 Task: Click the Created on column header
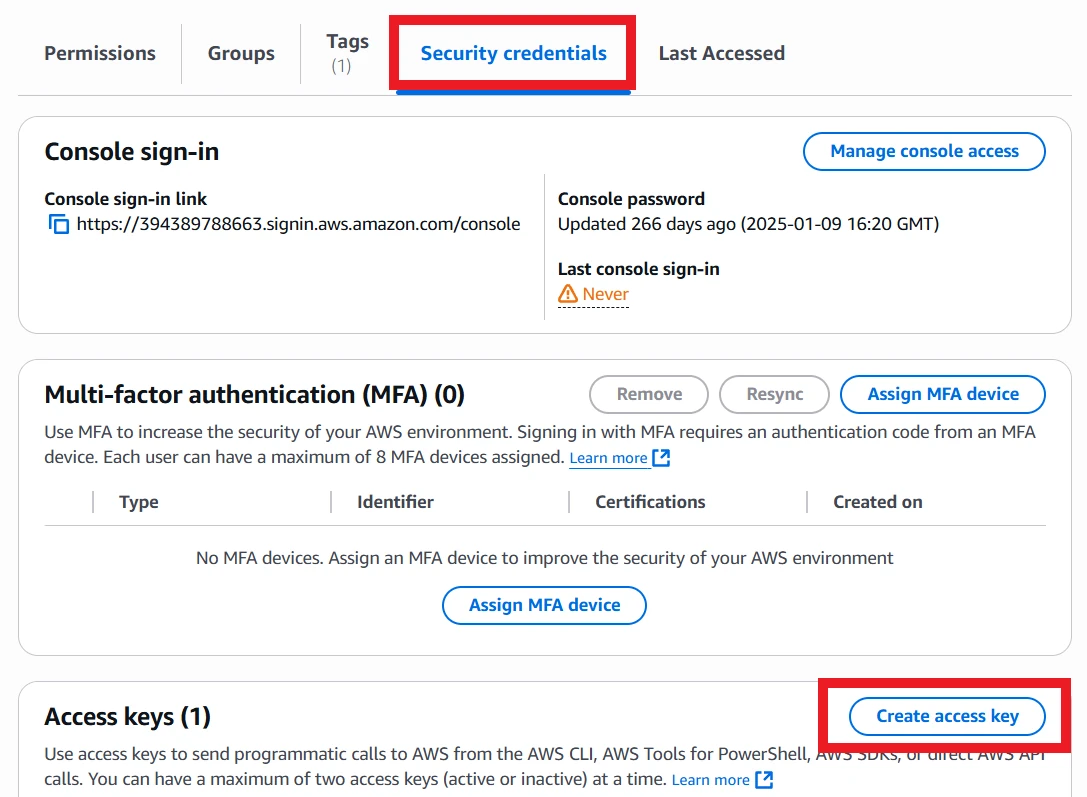click(x=878, y=502)
